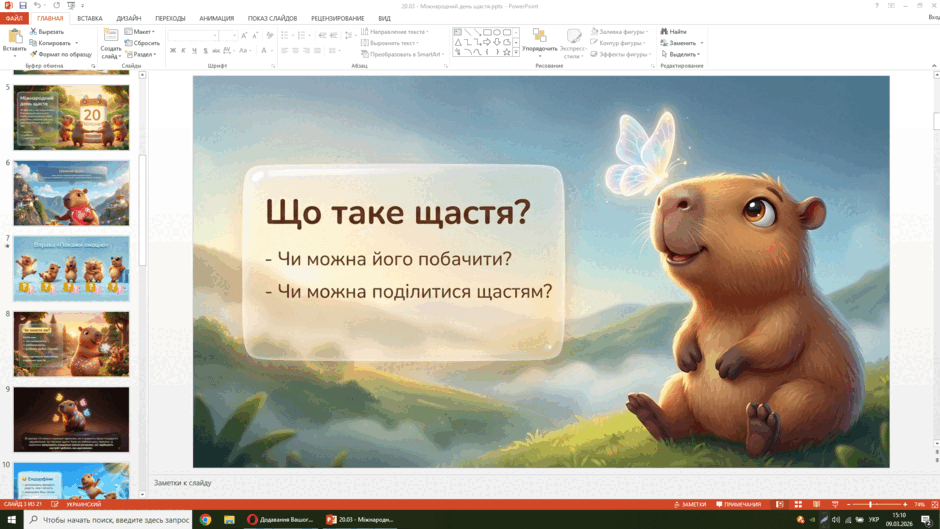
Task: Justify text alignment
Action: 317,51
